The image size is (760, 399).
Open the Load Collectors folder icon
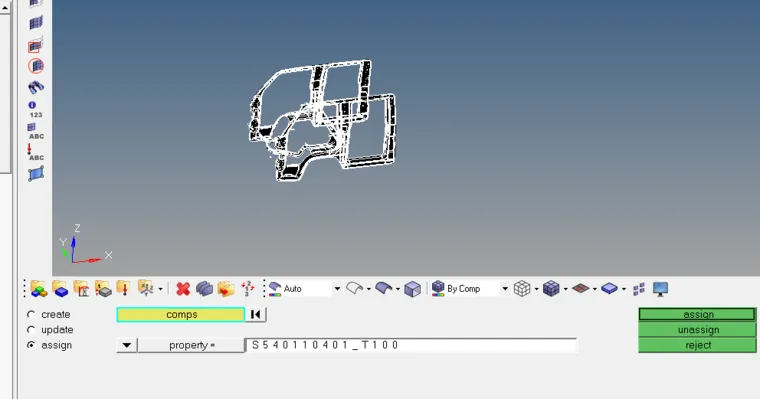[x=81, y=289]
